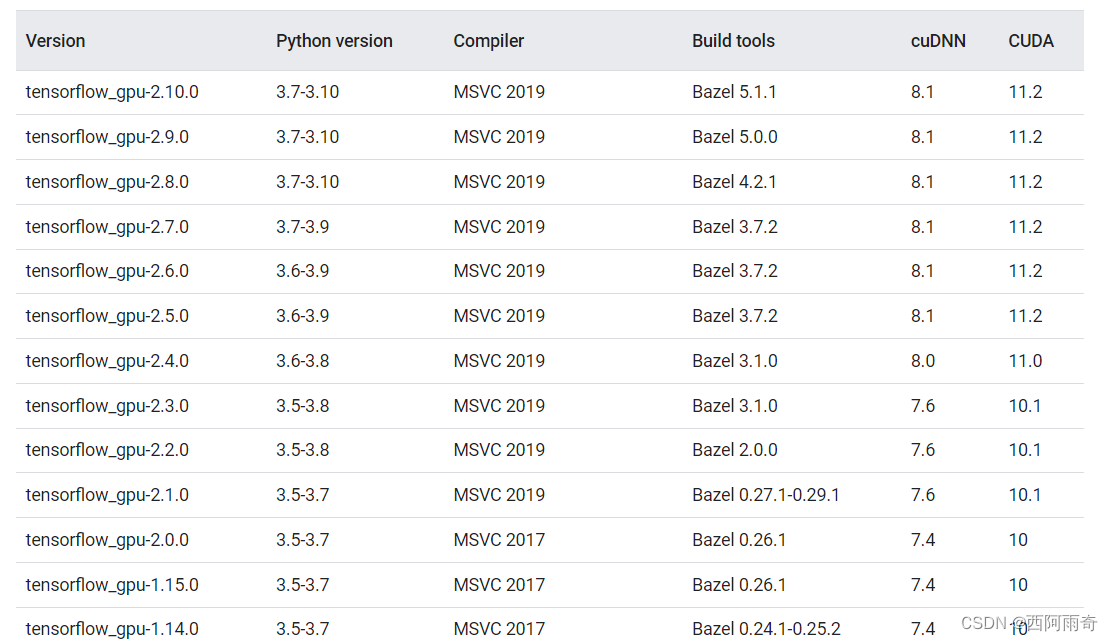Click the Version column header

pos(55,41)
